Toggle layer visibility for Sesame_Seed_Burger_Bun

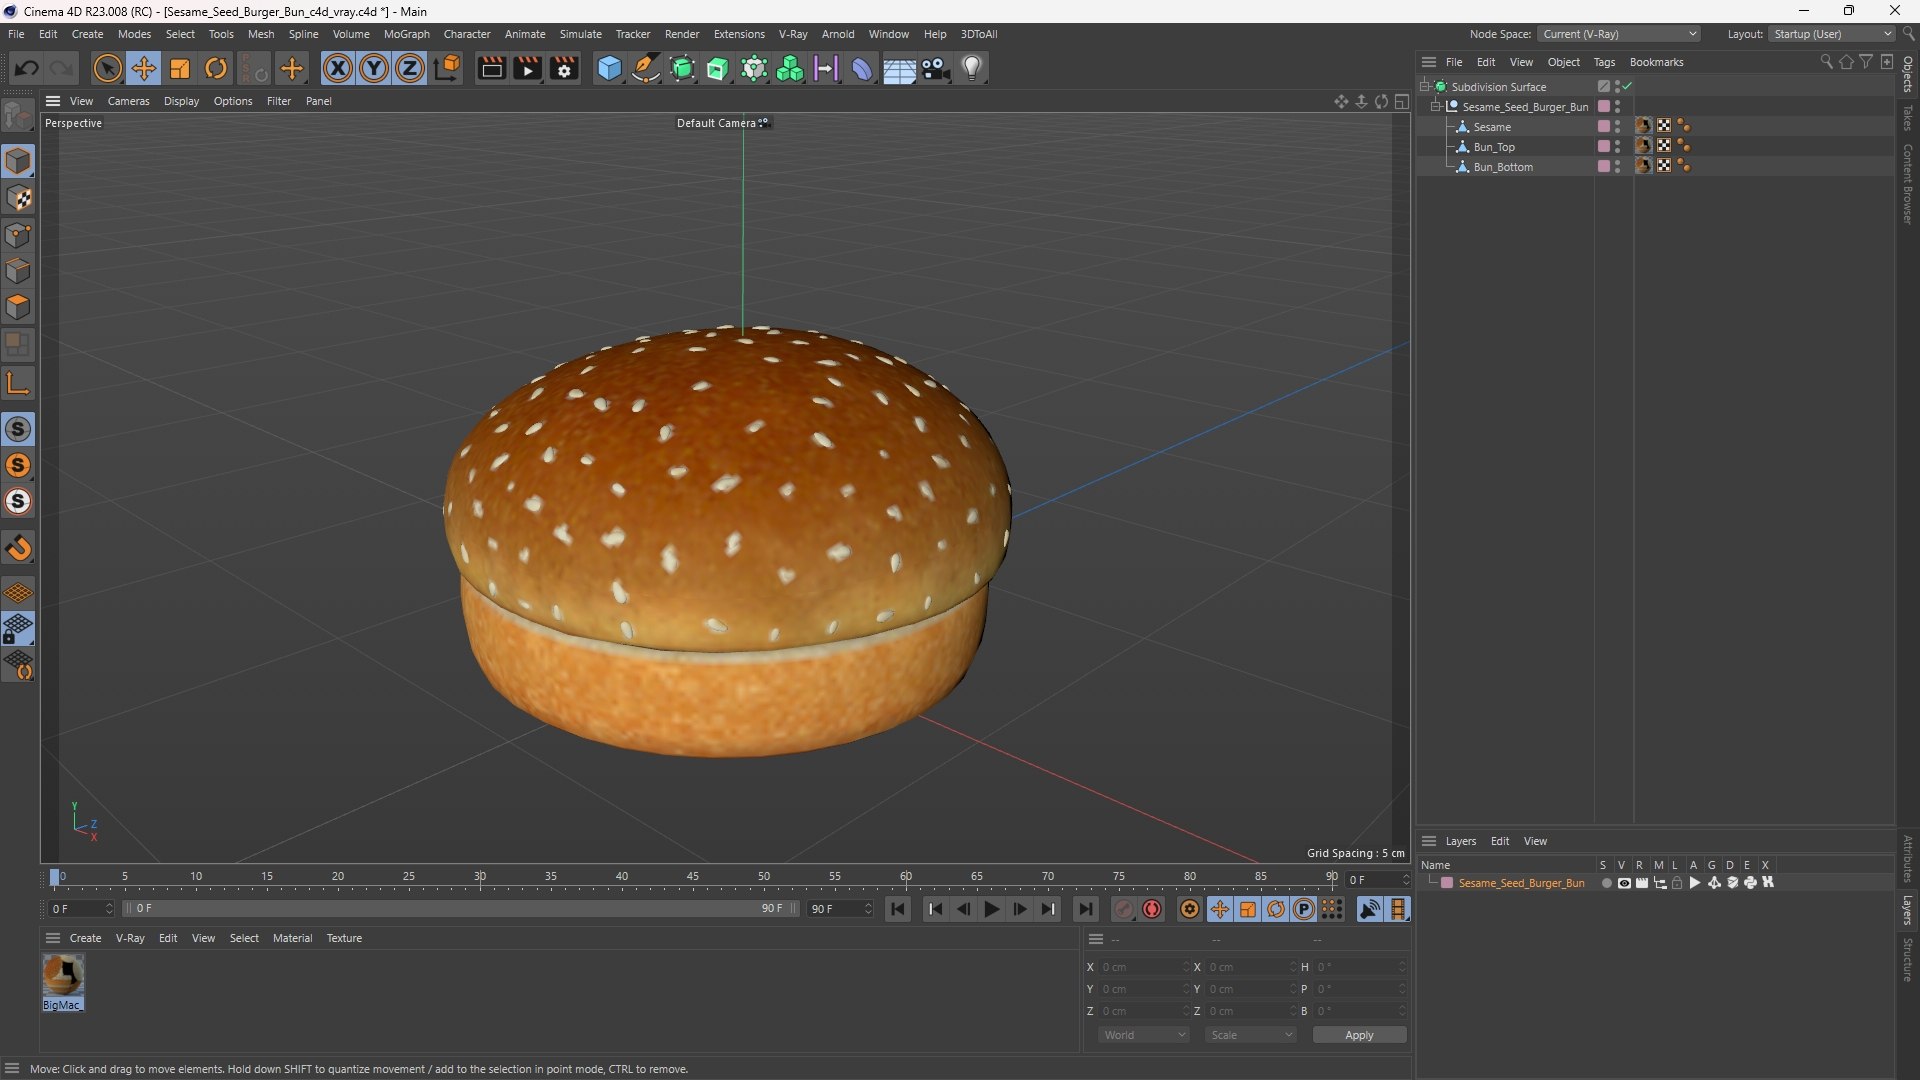(1624, 883)
